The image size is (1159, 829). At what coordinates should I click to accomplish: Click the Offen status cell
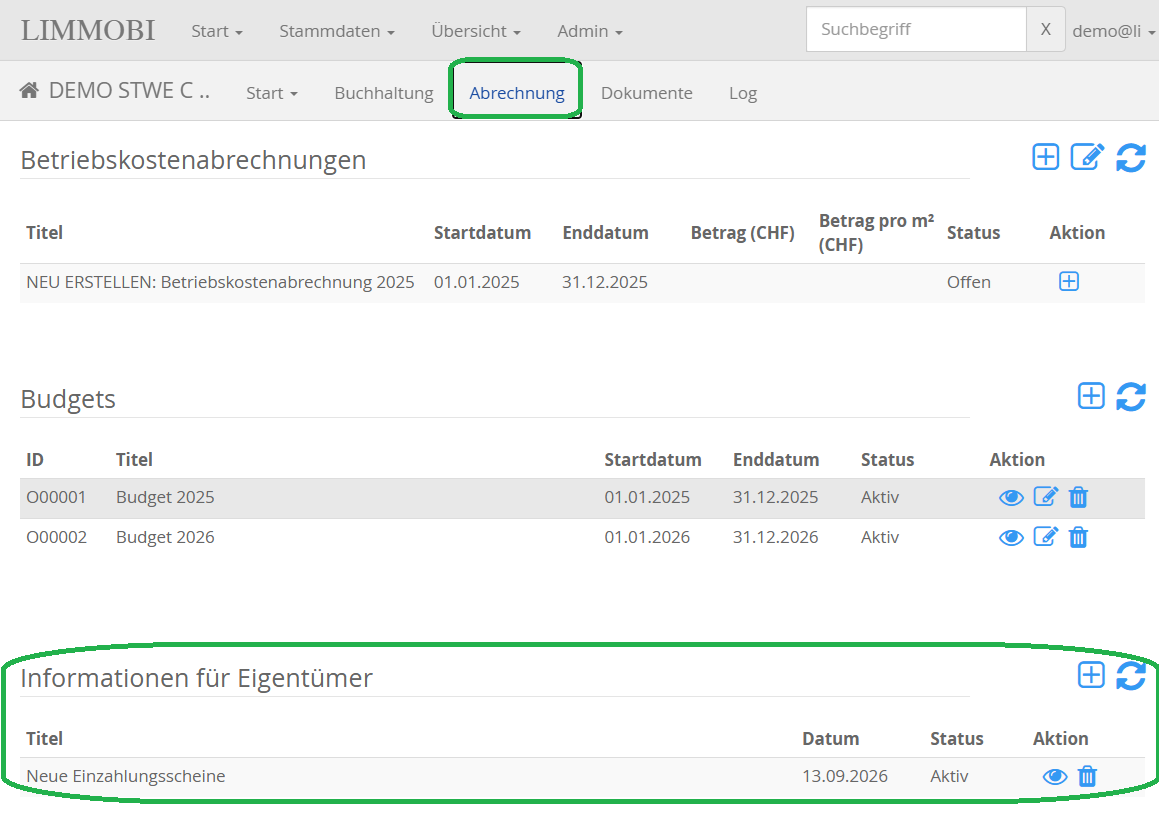[968, 282]
